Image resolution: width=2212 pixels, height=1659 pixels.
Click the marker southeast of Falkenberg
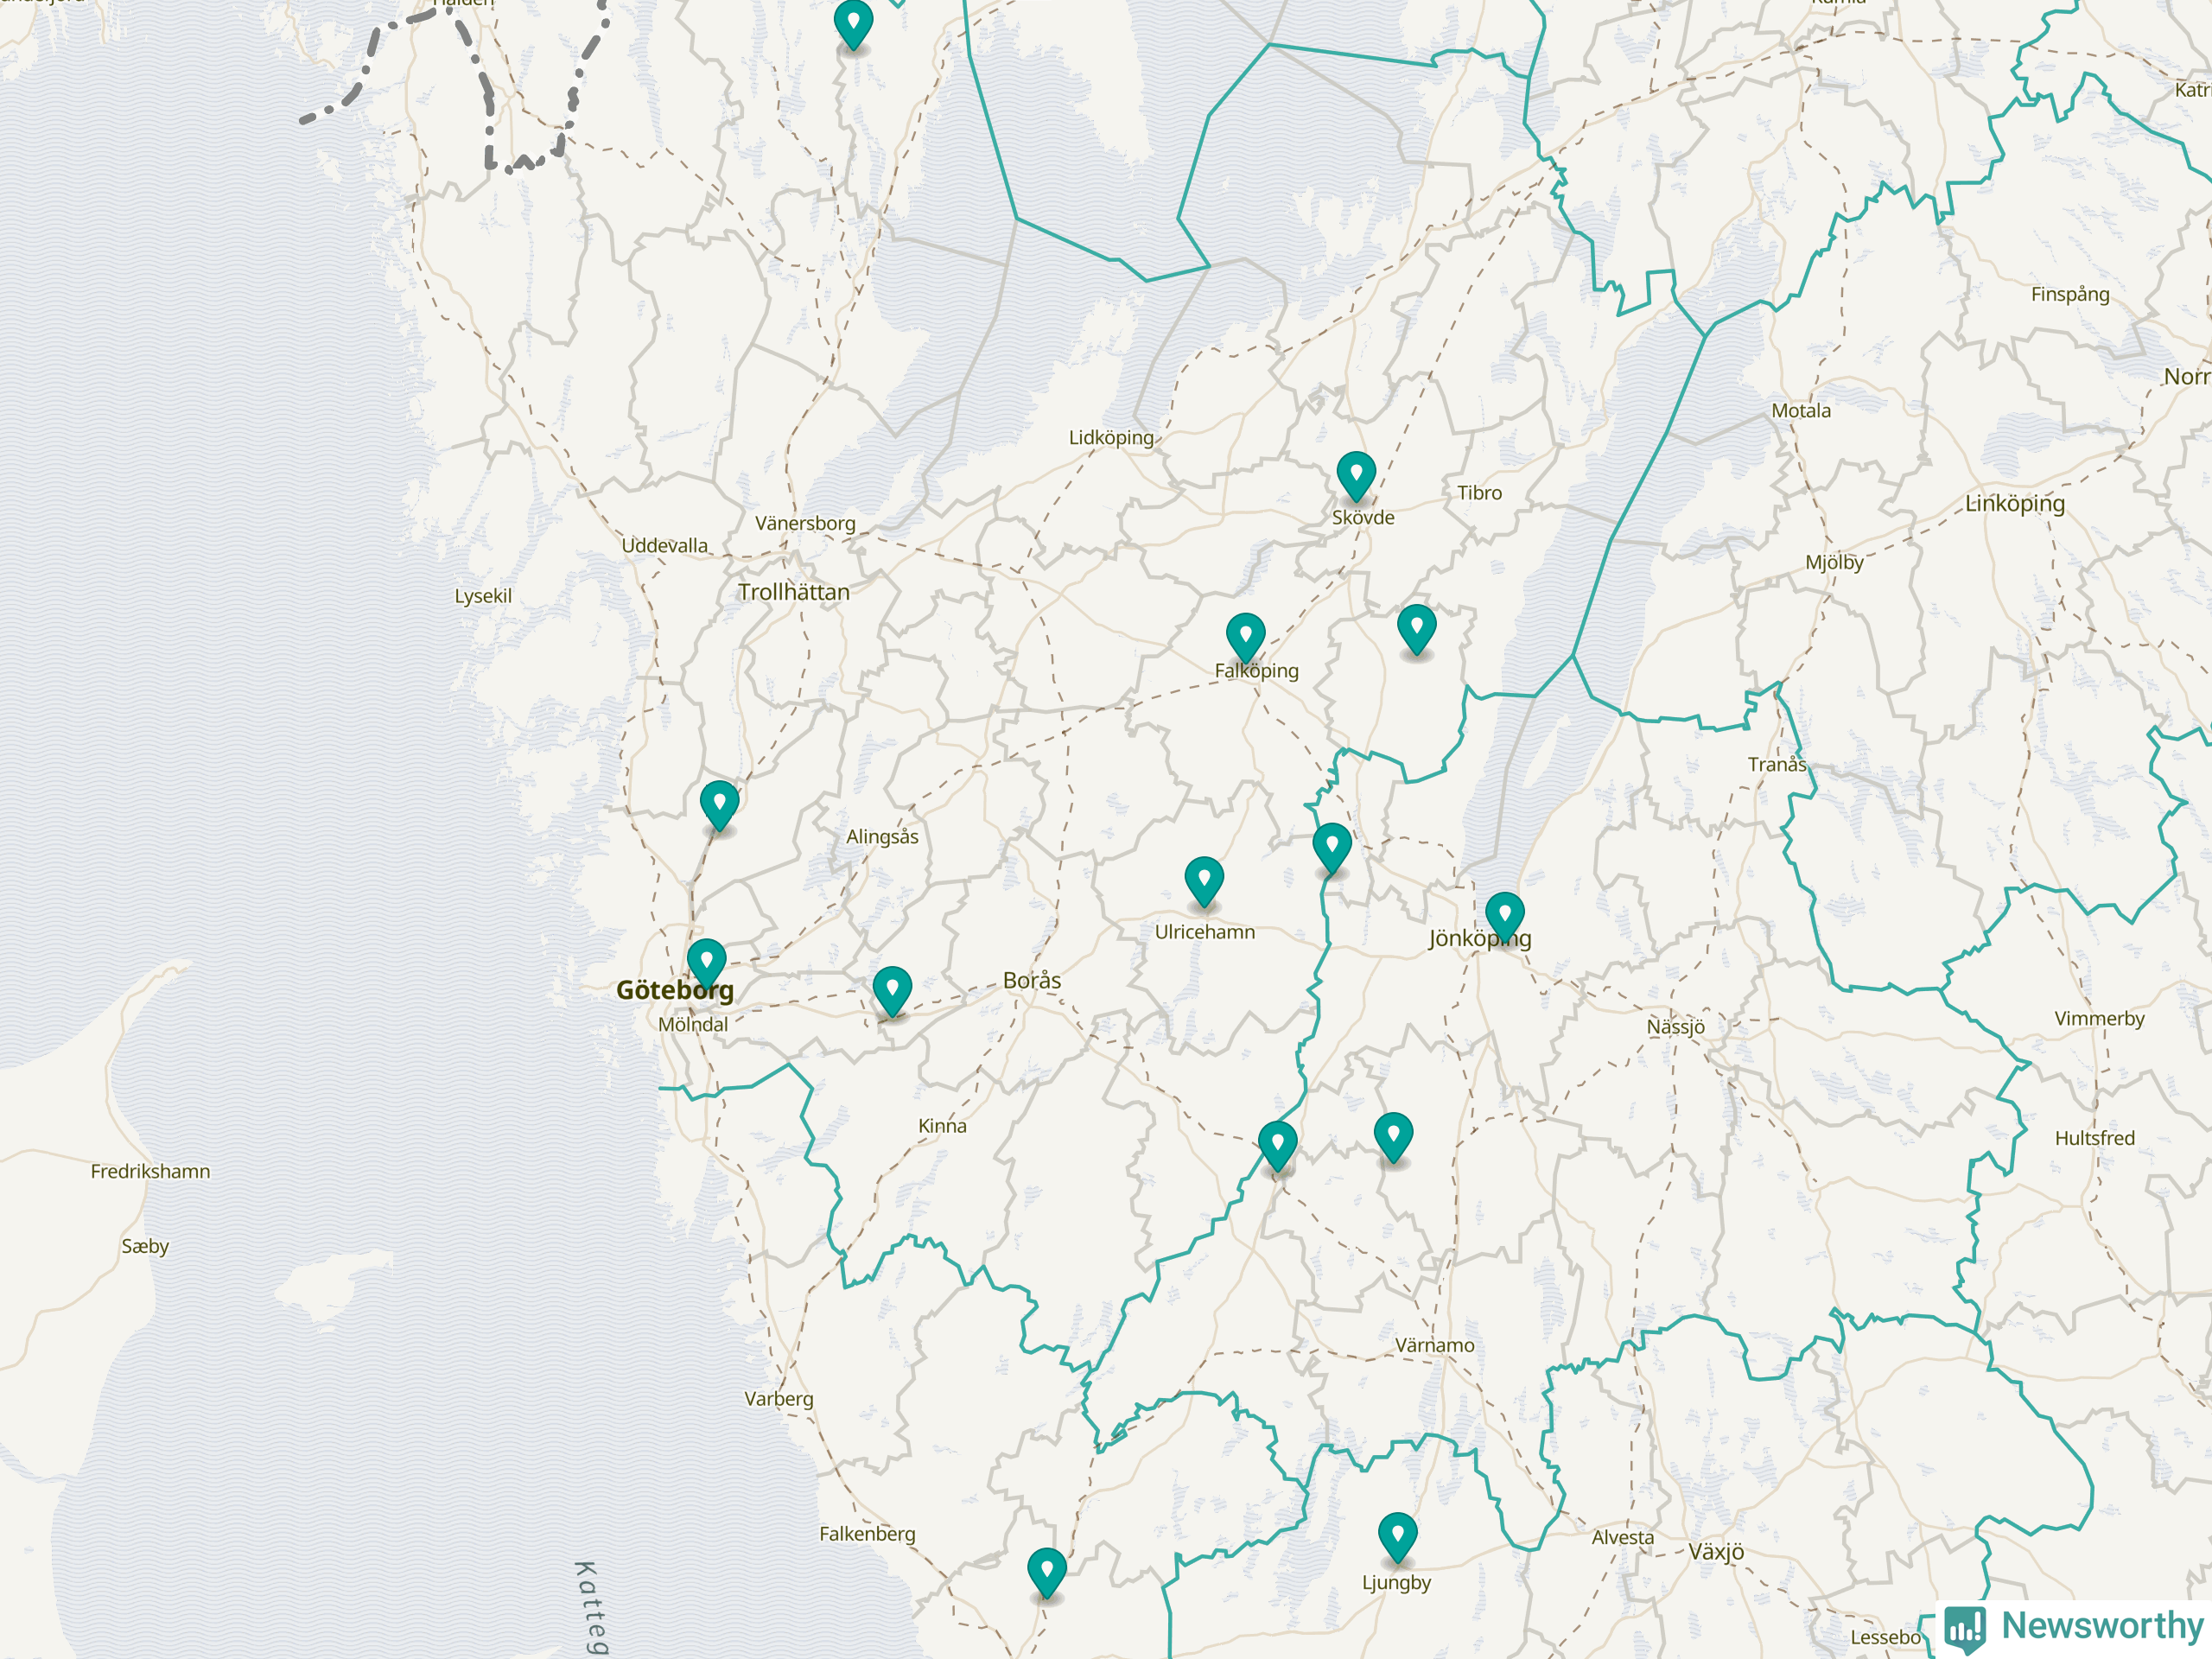pos(1046,1571)
